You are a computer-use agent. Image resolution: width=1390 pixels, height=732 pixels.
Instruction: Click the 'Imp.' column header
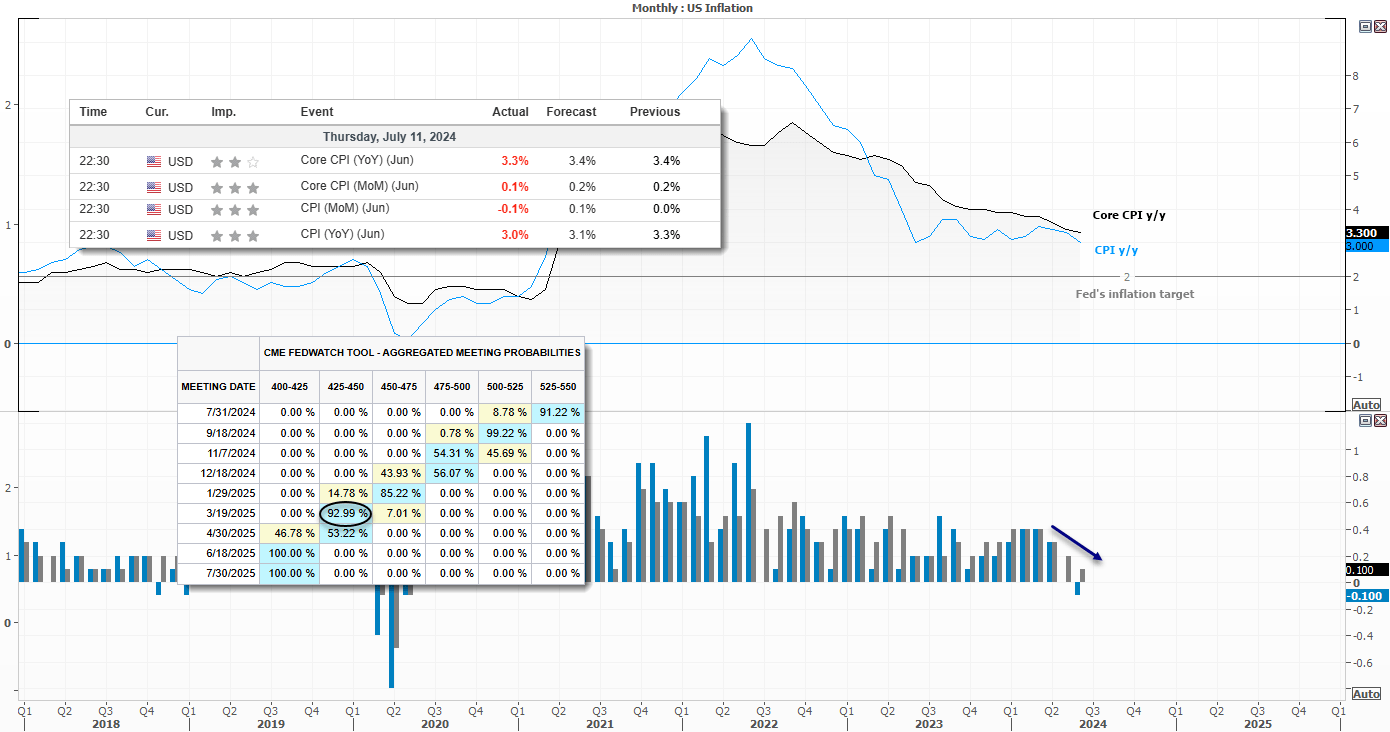coord(224,112)
